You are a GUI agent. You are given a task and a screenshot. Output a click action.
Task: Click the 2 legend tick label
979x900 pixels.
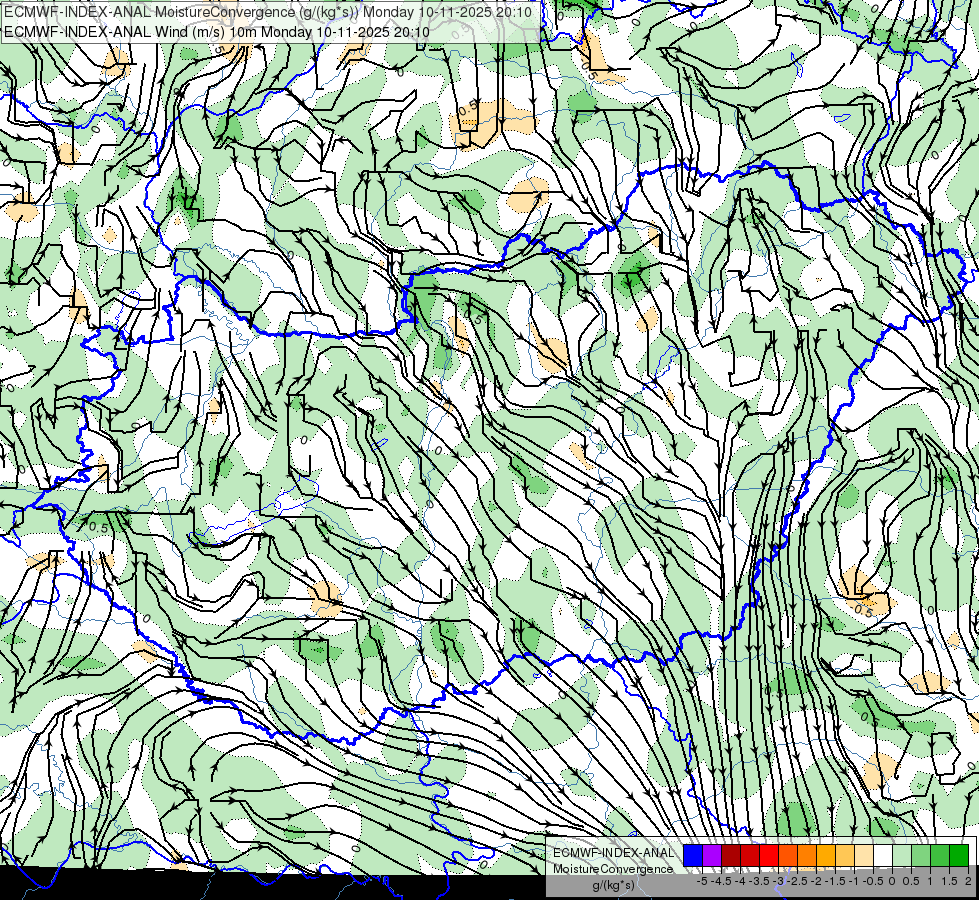(x=969, y=881)
